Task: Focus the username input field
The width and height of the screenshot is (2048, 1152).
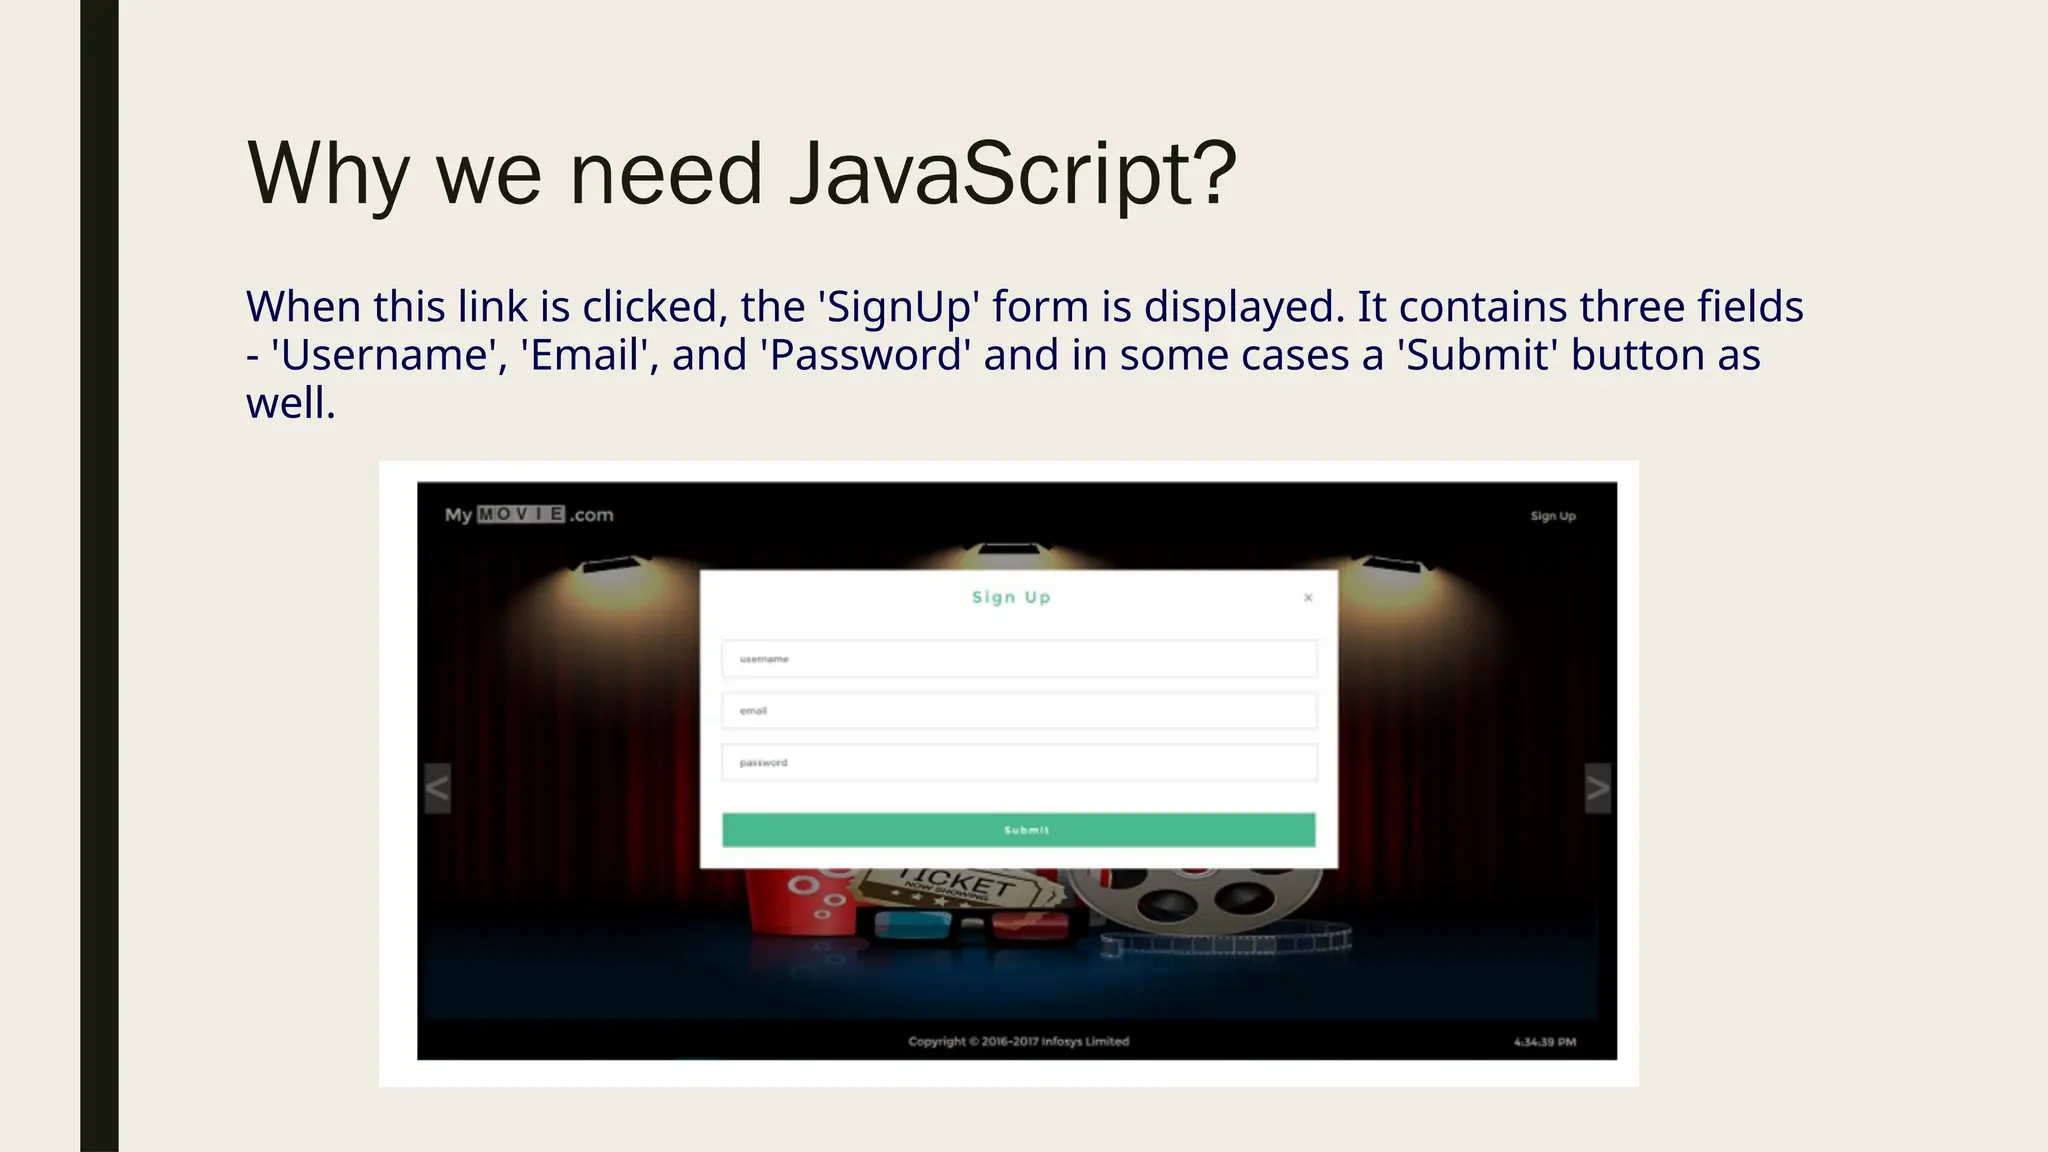Action: [1019, 659]
